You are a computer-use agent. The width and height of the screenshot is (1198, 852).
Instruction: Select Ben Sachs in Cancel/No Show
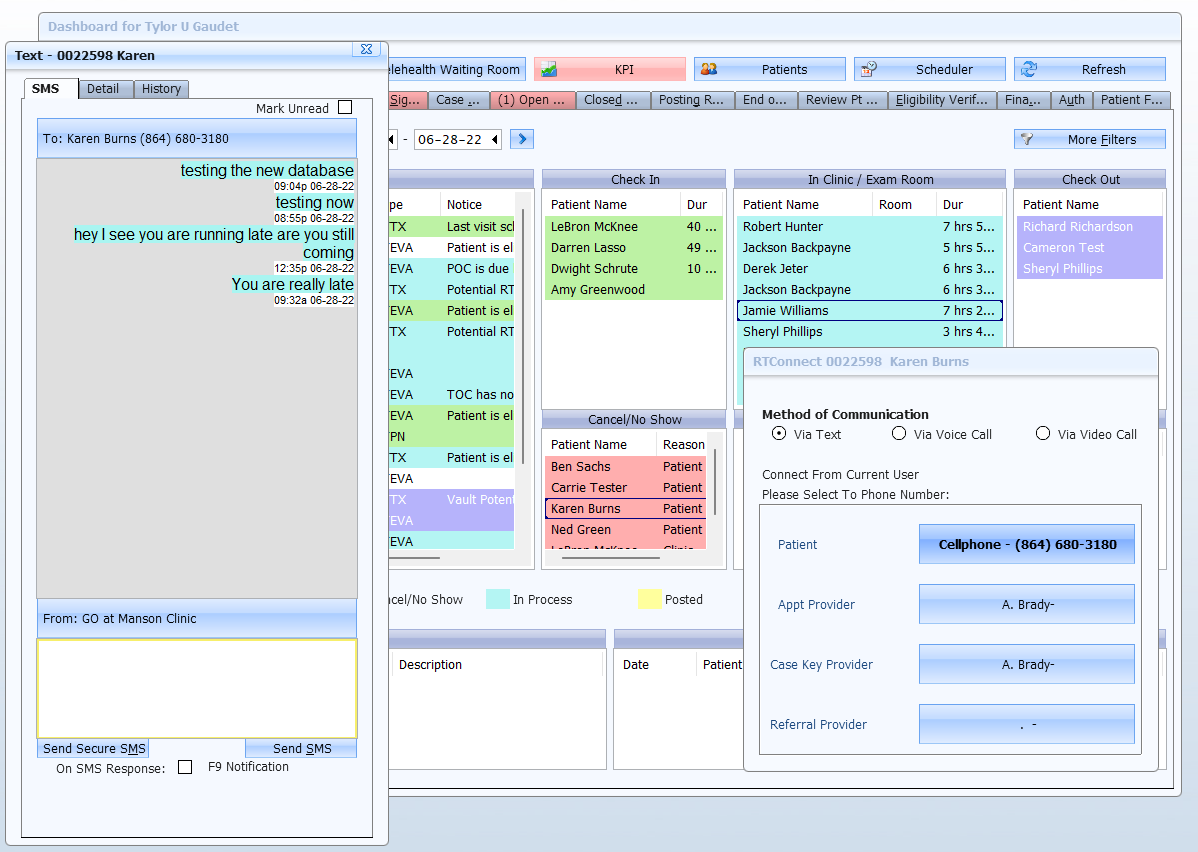click(626, 466)
